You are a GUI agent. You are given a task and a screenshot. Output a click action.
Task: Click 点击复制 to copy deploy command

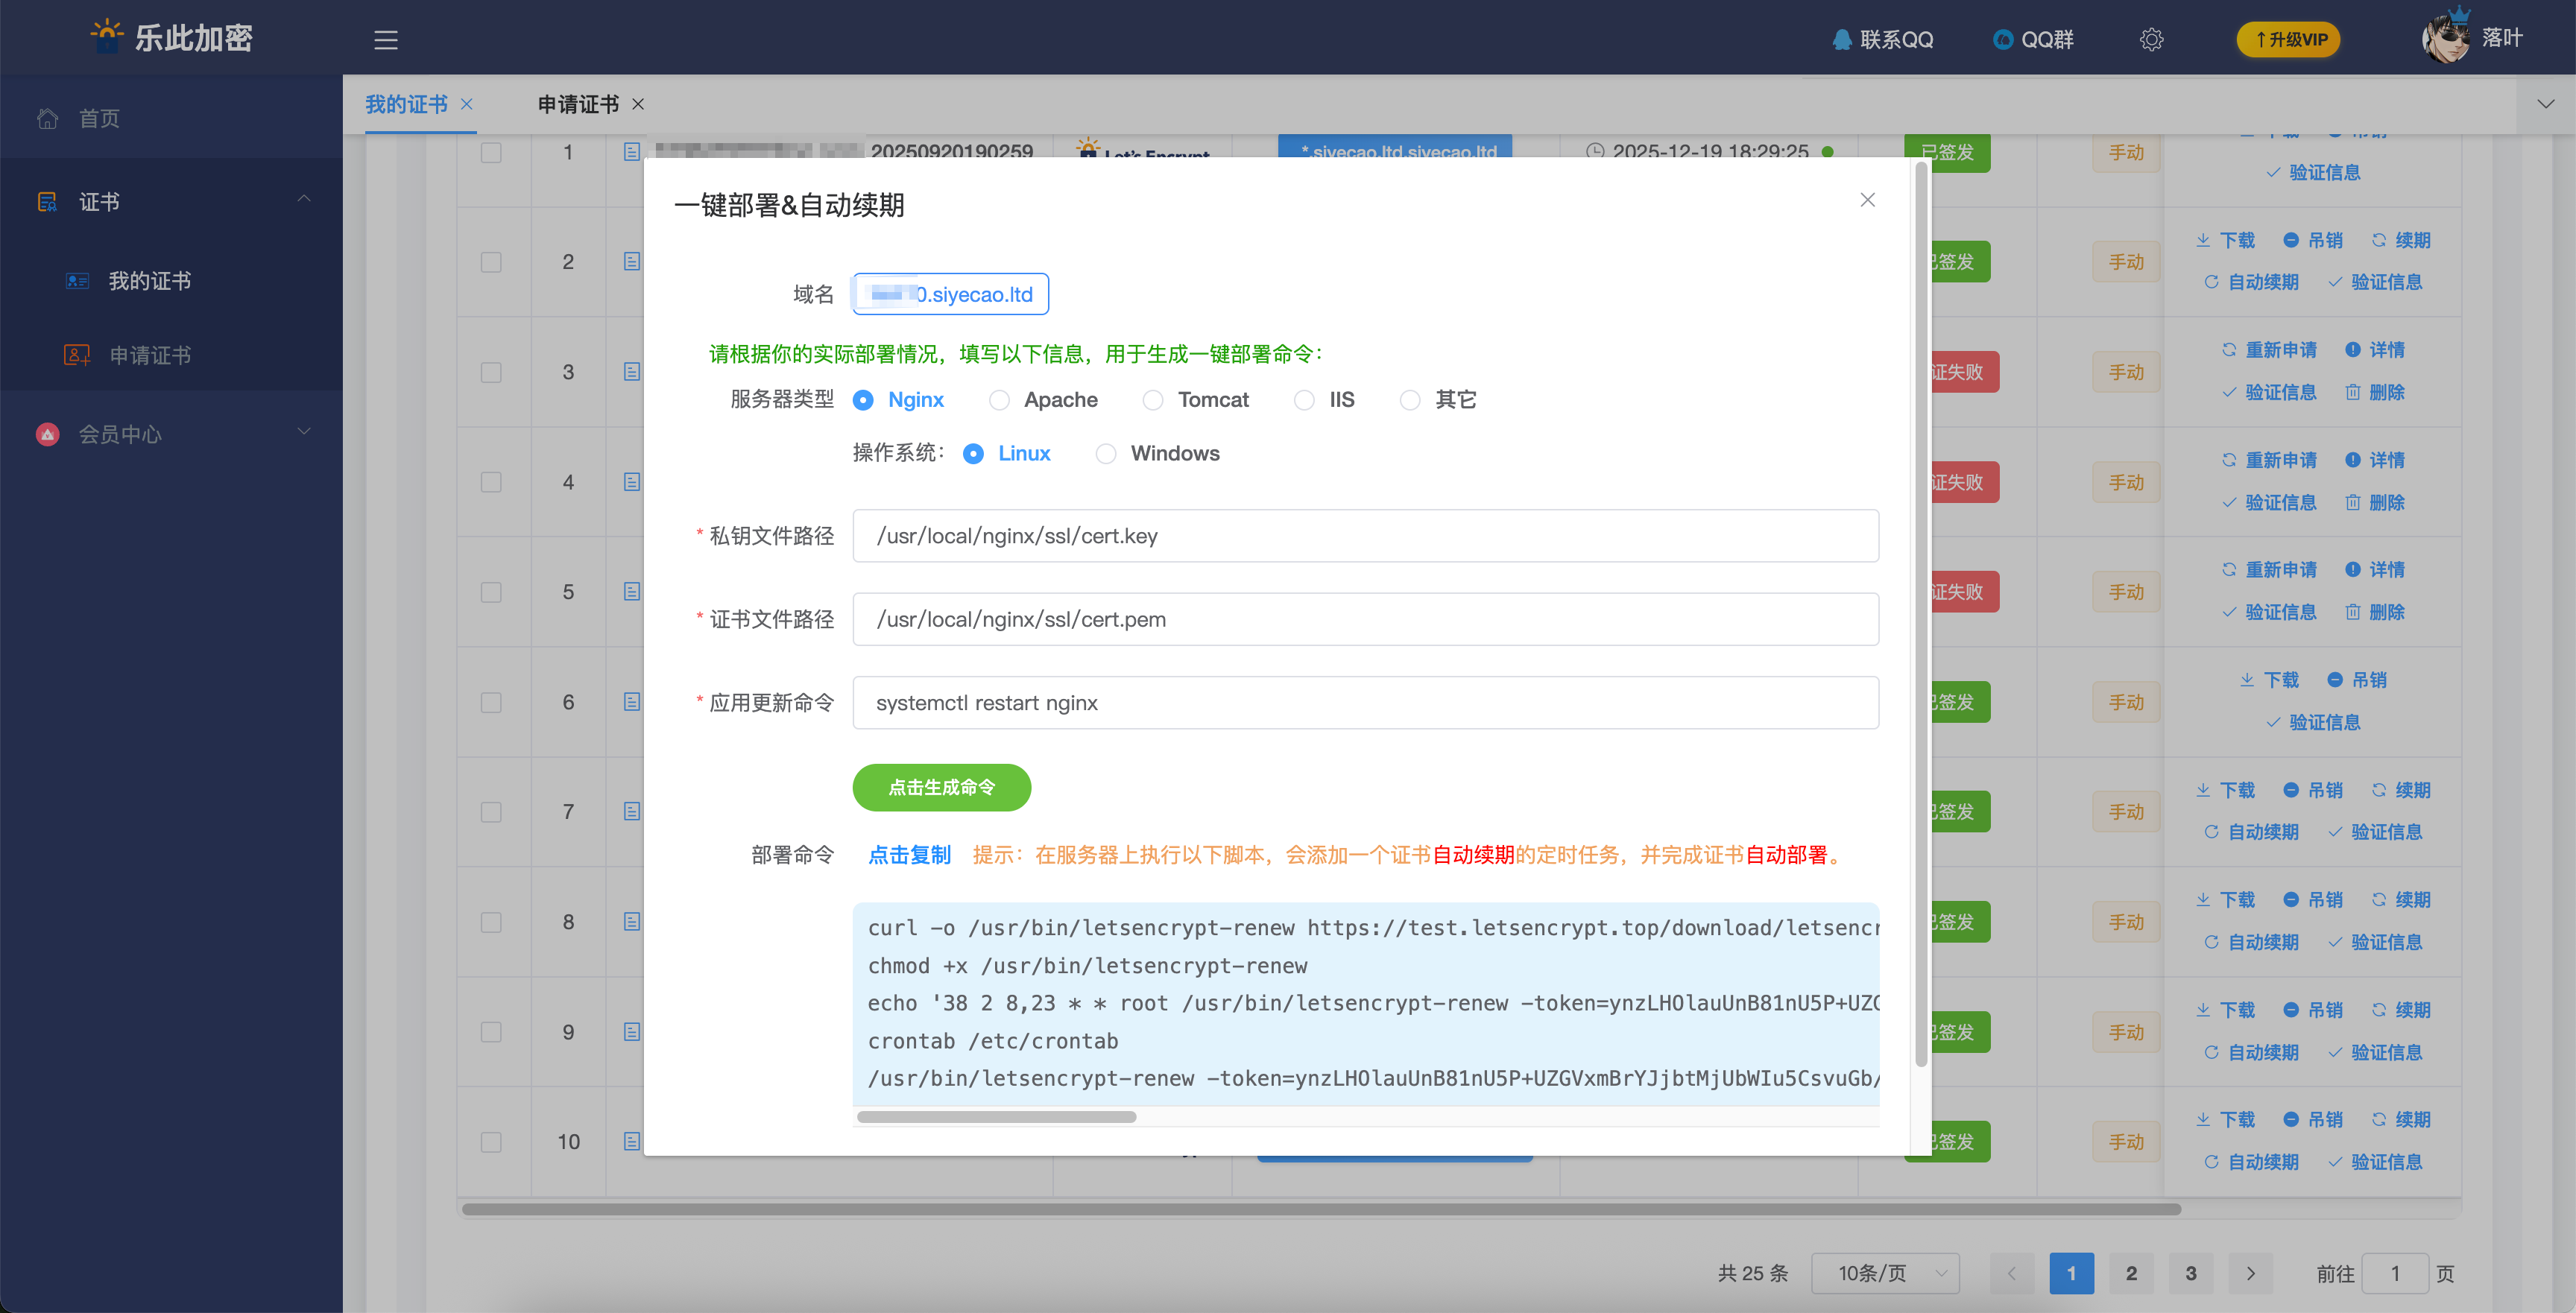coord(909,855)
